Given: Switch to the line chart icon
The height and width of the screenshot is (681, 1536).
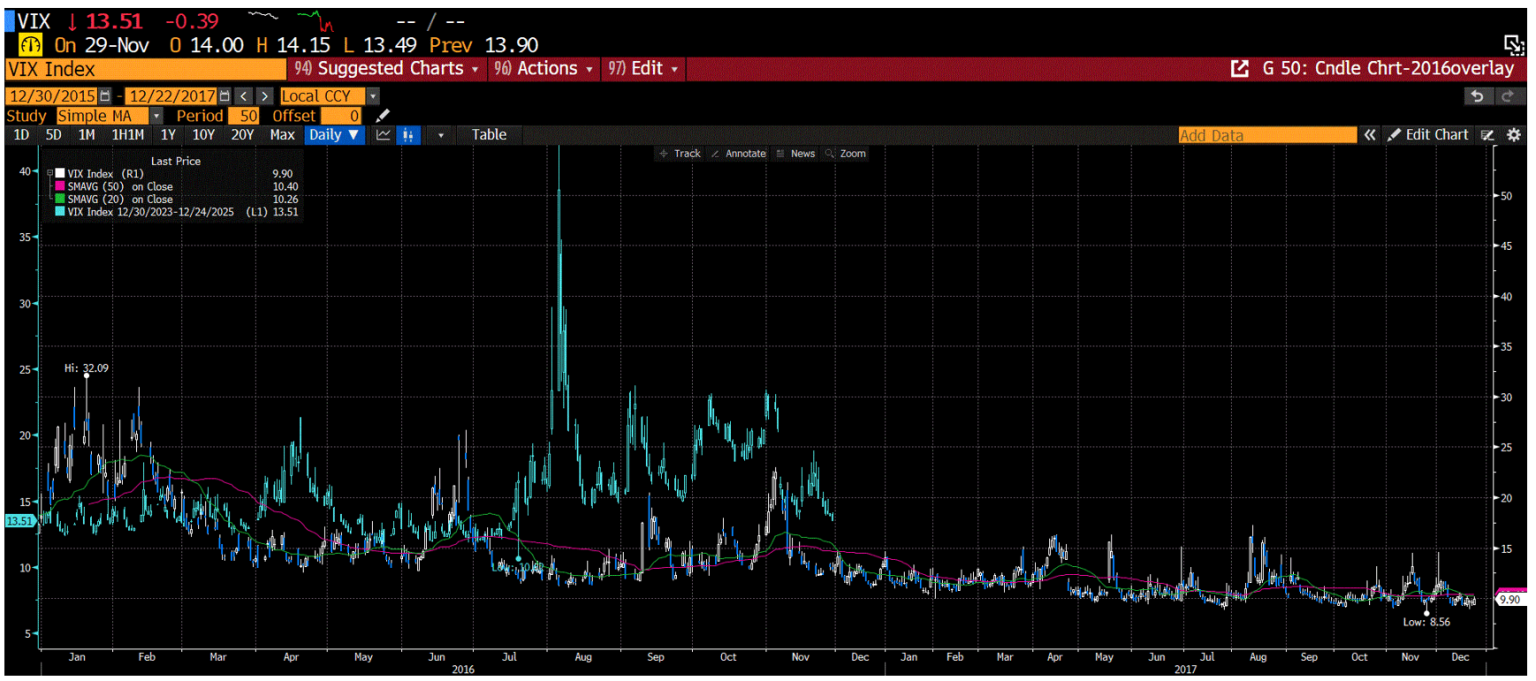Looking at the screenshot, I should point(383,135).
